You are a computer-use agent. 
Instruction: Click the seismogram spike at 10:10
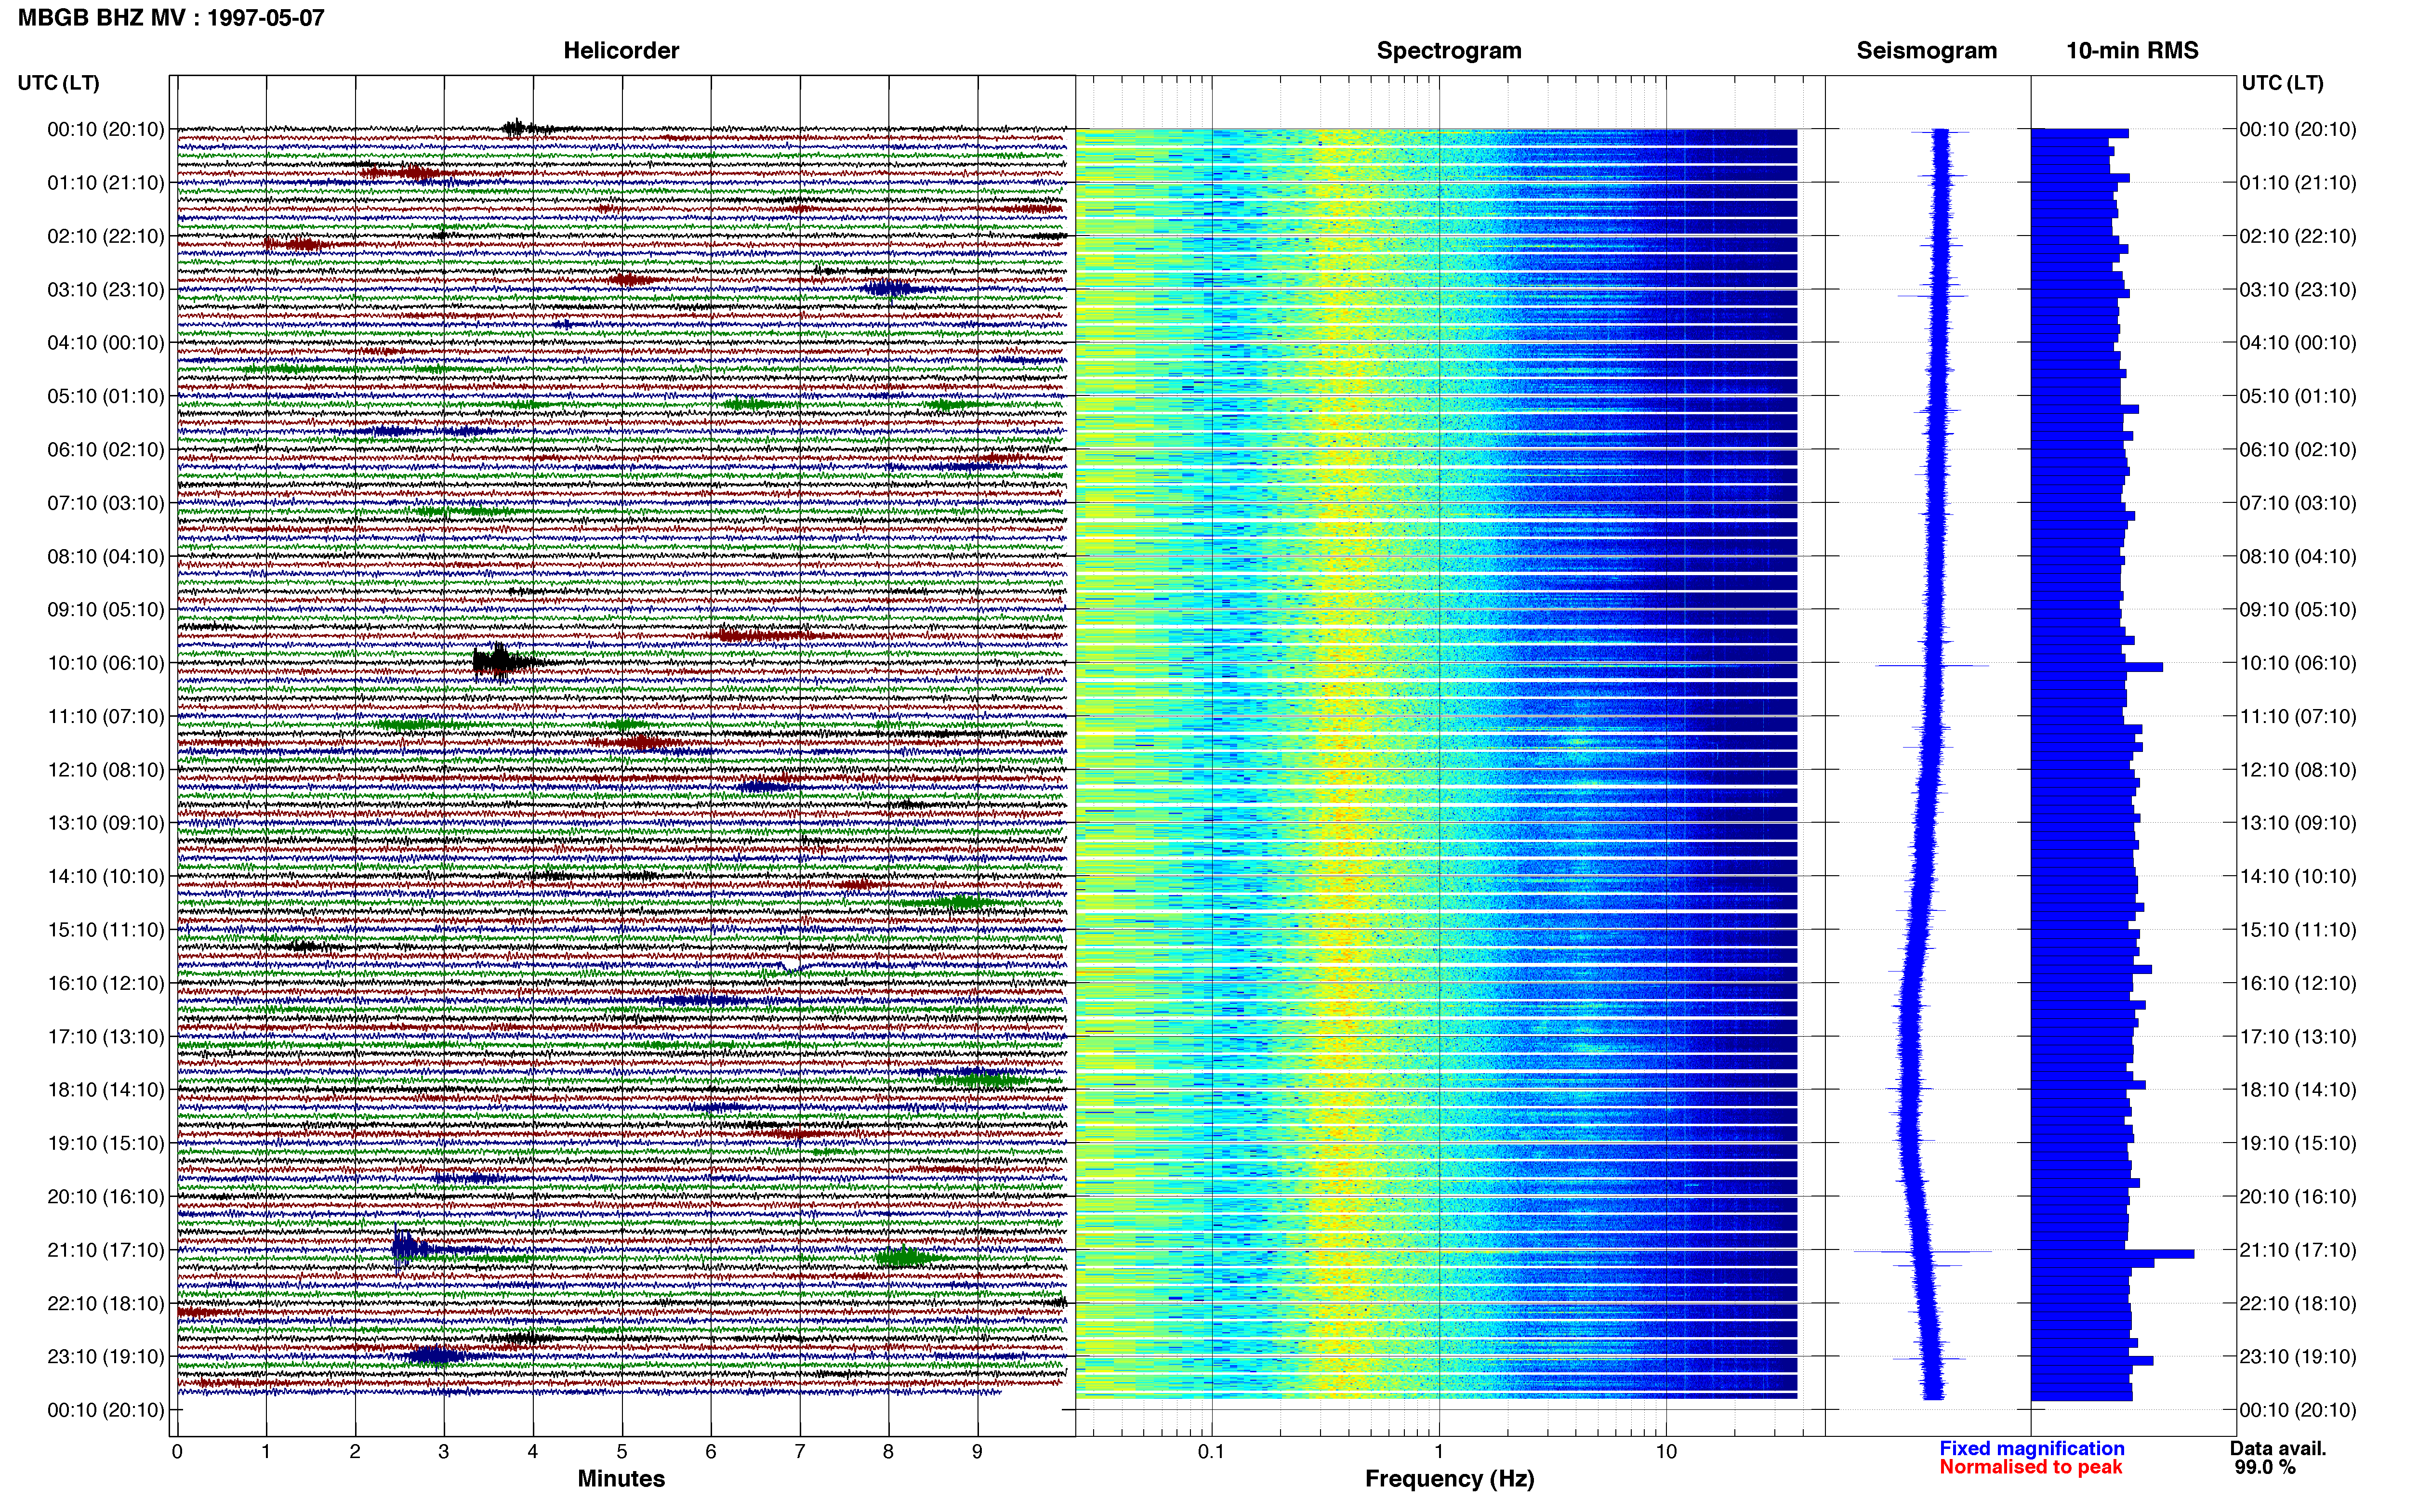[1931, 665]
